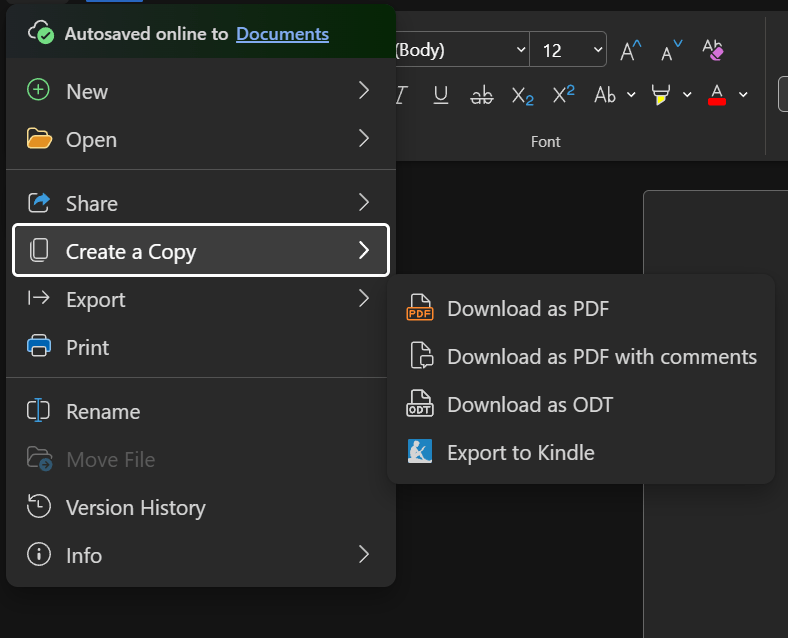Click the Clear Formatting eraser icon
This screenshot has height=638, width=788.
click(713, 50)
